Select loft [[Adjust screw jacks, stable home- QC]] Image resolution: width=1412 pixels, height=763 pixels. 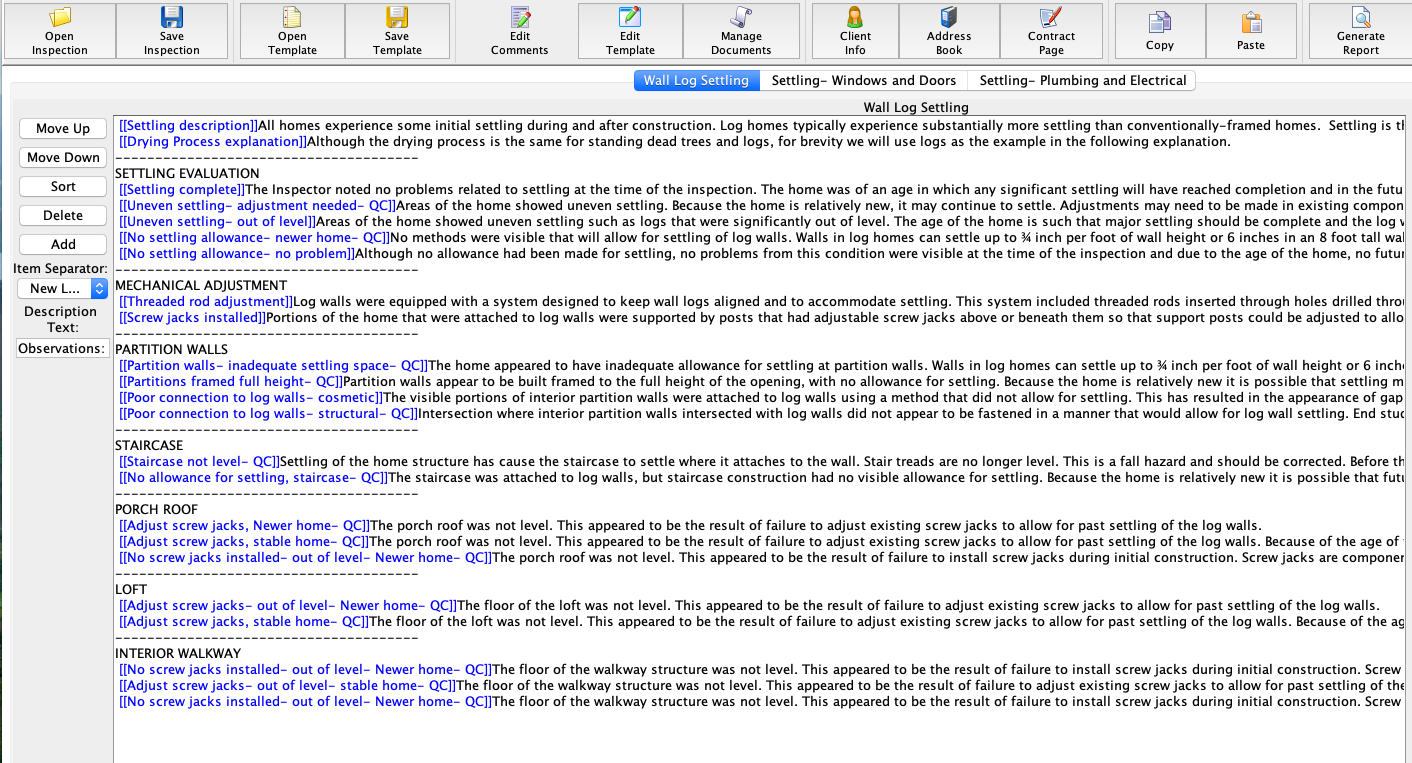coord(243,621)
